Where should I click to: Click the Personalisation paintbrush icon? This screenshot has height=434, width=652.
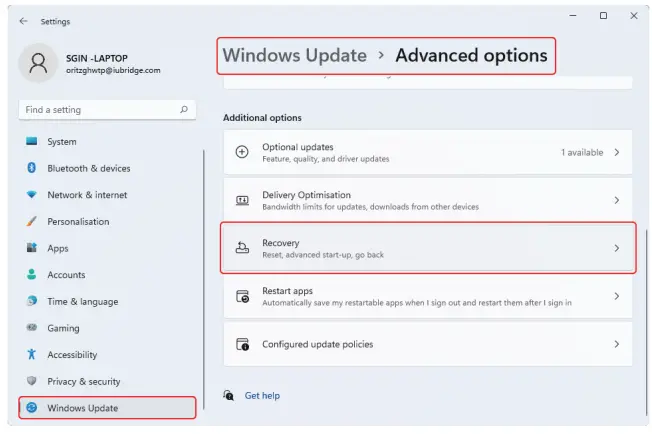pos(32,221)
